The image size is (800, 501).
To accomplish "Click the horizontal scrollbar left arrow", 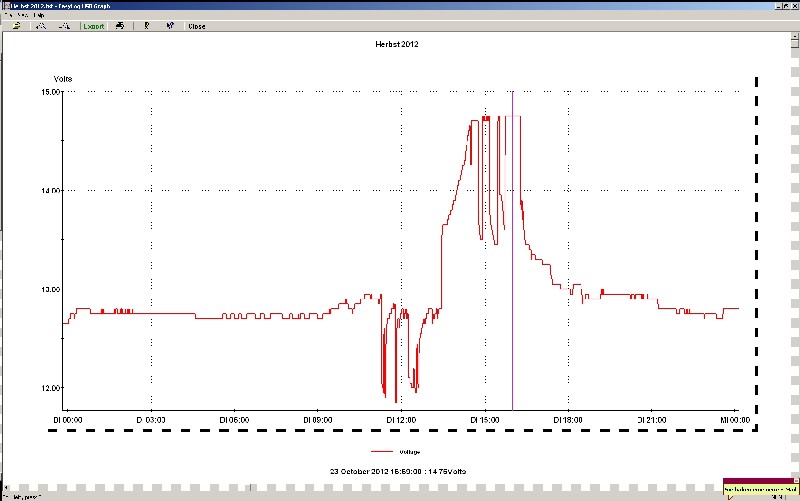I will coord(5,489).
